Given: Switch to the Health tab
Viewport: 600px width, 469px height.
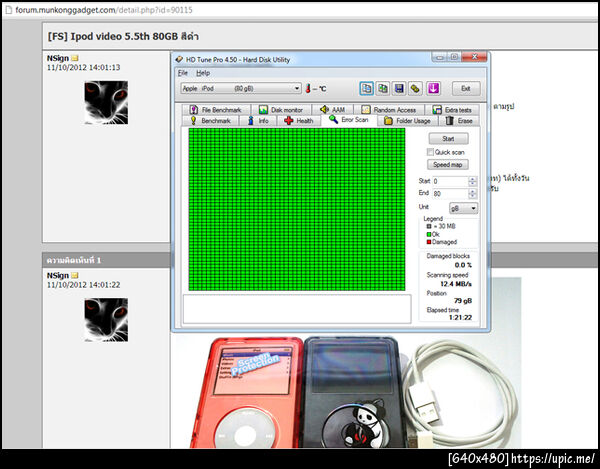Looking at the screenshot, I should point(299,121).
